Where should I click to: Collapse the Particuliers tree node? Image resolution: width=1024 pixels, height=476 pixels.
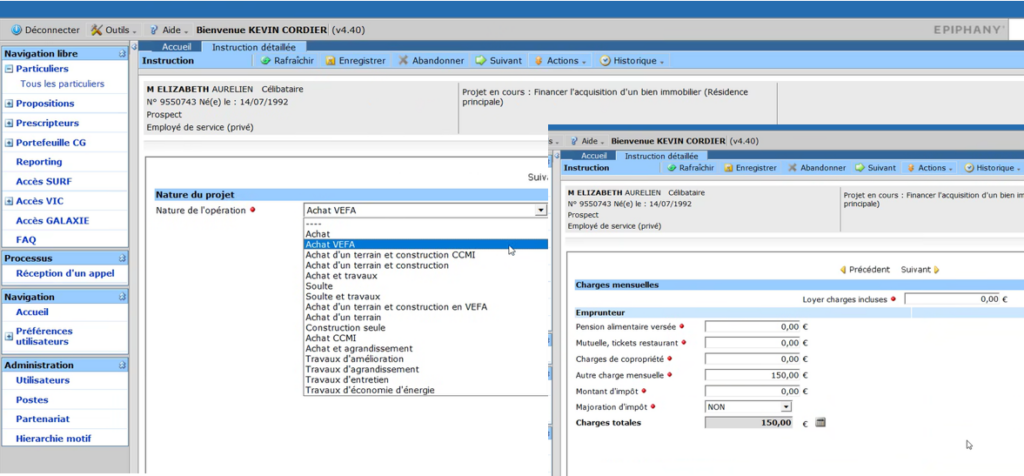pos(9,69)
